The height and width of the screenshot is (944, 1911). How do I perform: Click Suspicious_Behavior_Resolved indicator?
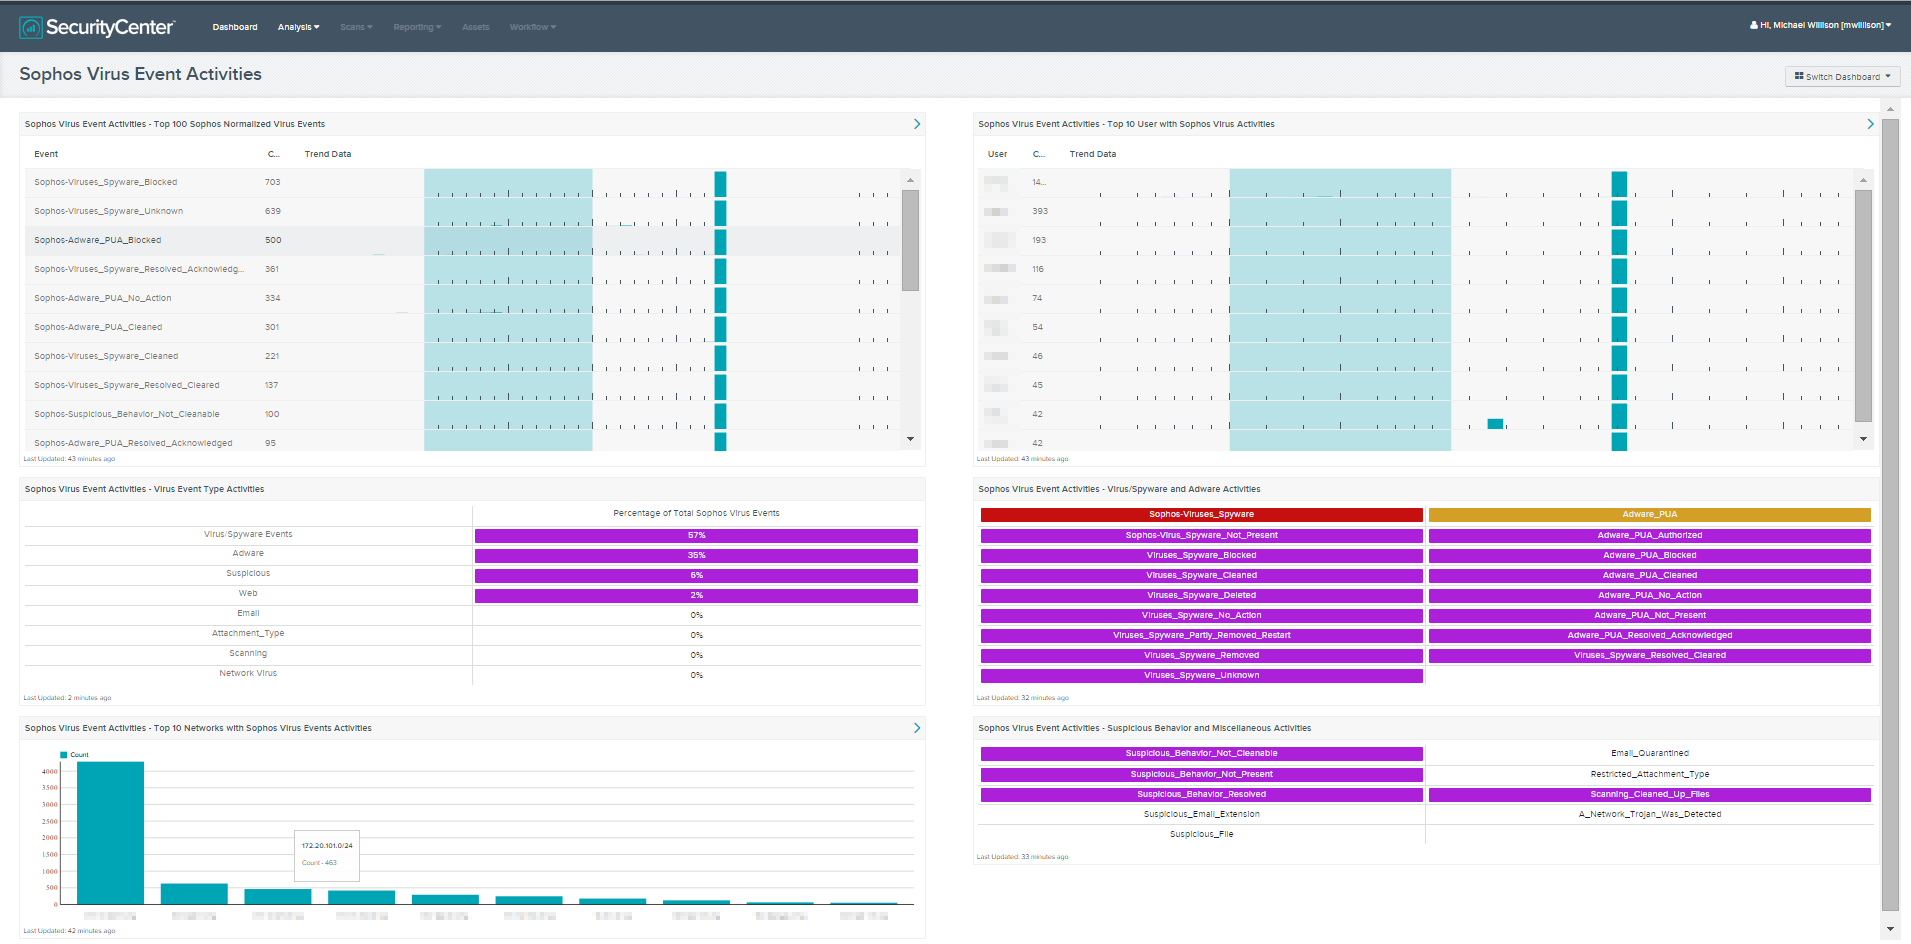[x=1201, y=795]
